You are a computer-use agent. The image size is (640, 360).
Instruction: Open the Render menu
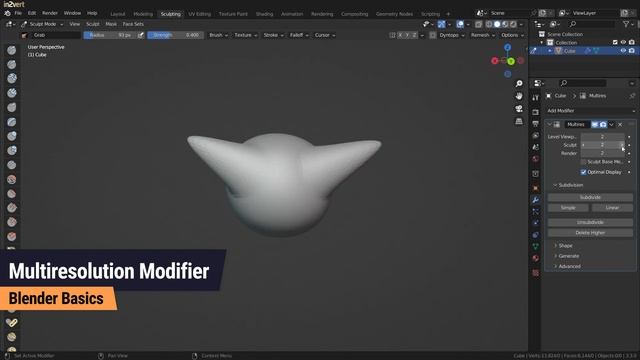pyautogui.click(x=50, y=13)
